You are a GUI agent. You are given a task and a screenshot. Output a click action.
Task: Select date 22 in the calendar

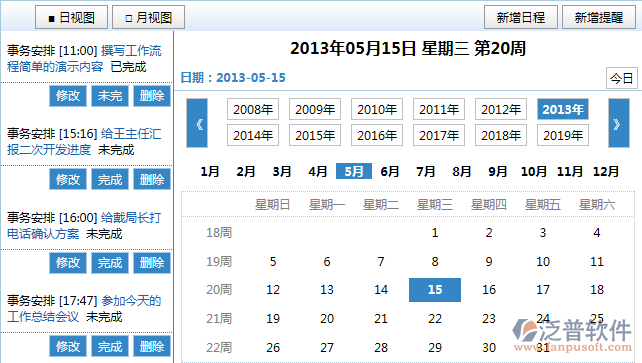pos(435,318)
